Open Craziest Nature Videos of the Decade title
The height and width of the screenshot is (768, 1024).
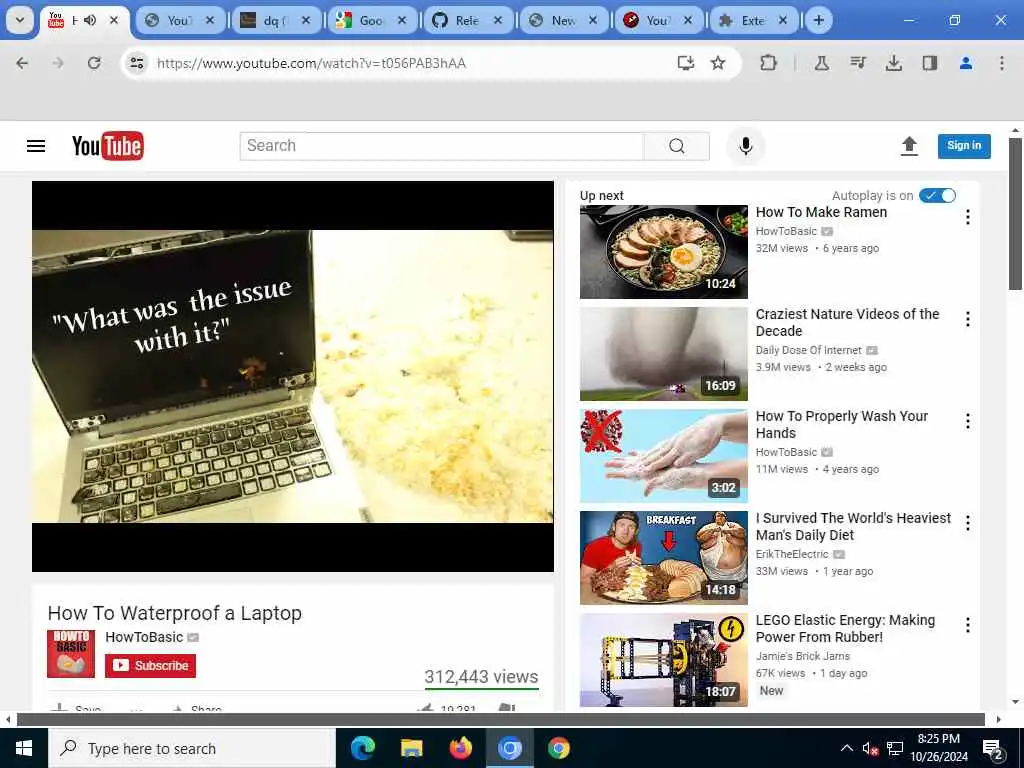847,323
